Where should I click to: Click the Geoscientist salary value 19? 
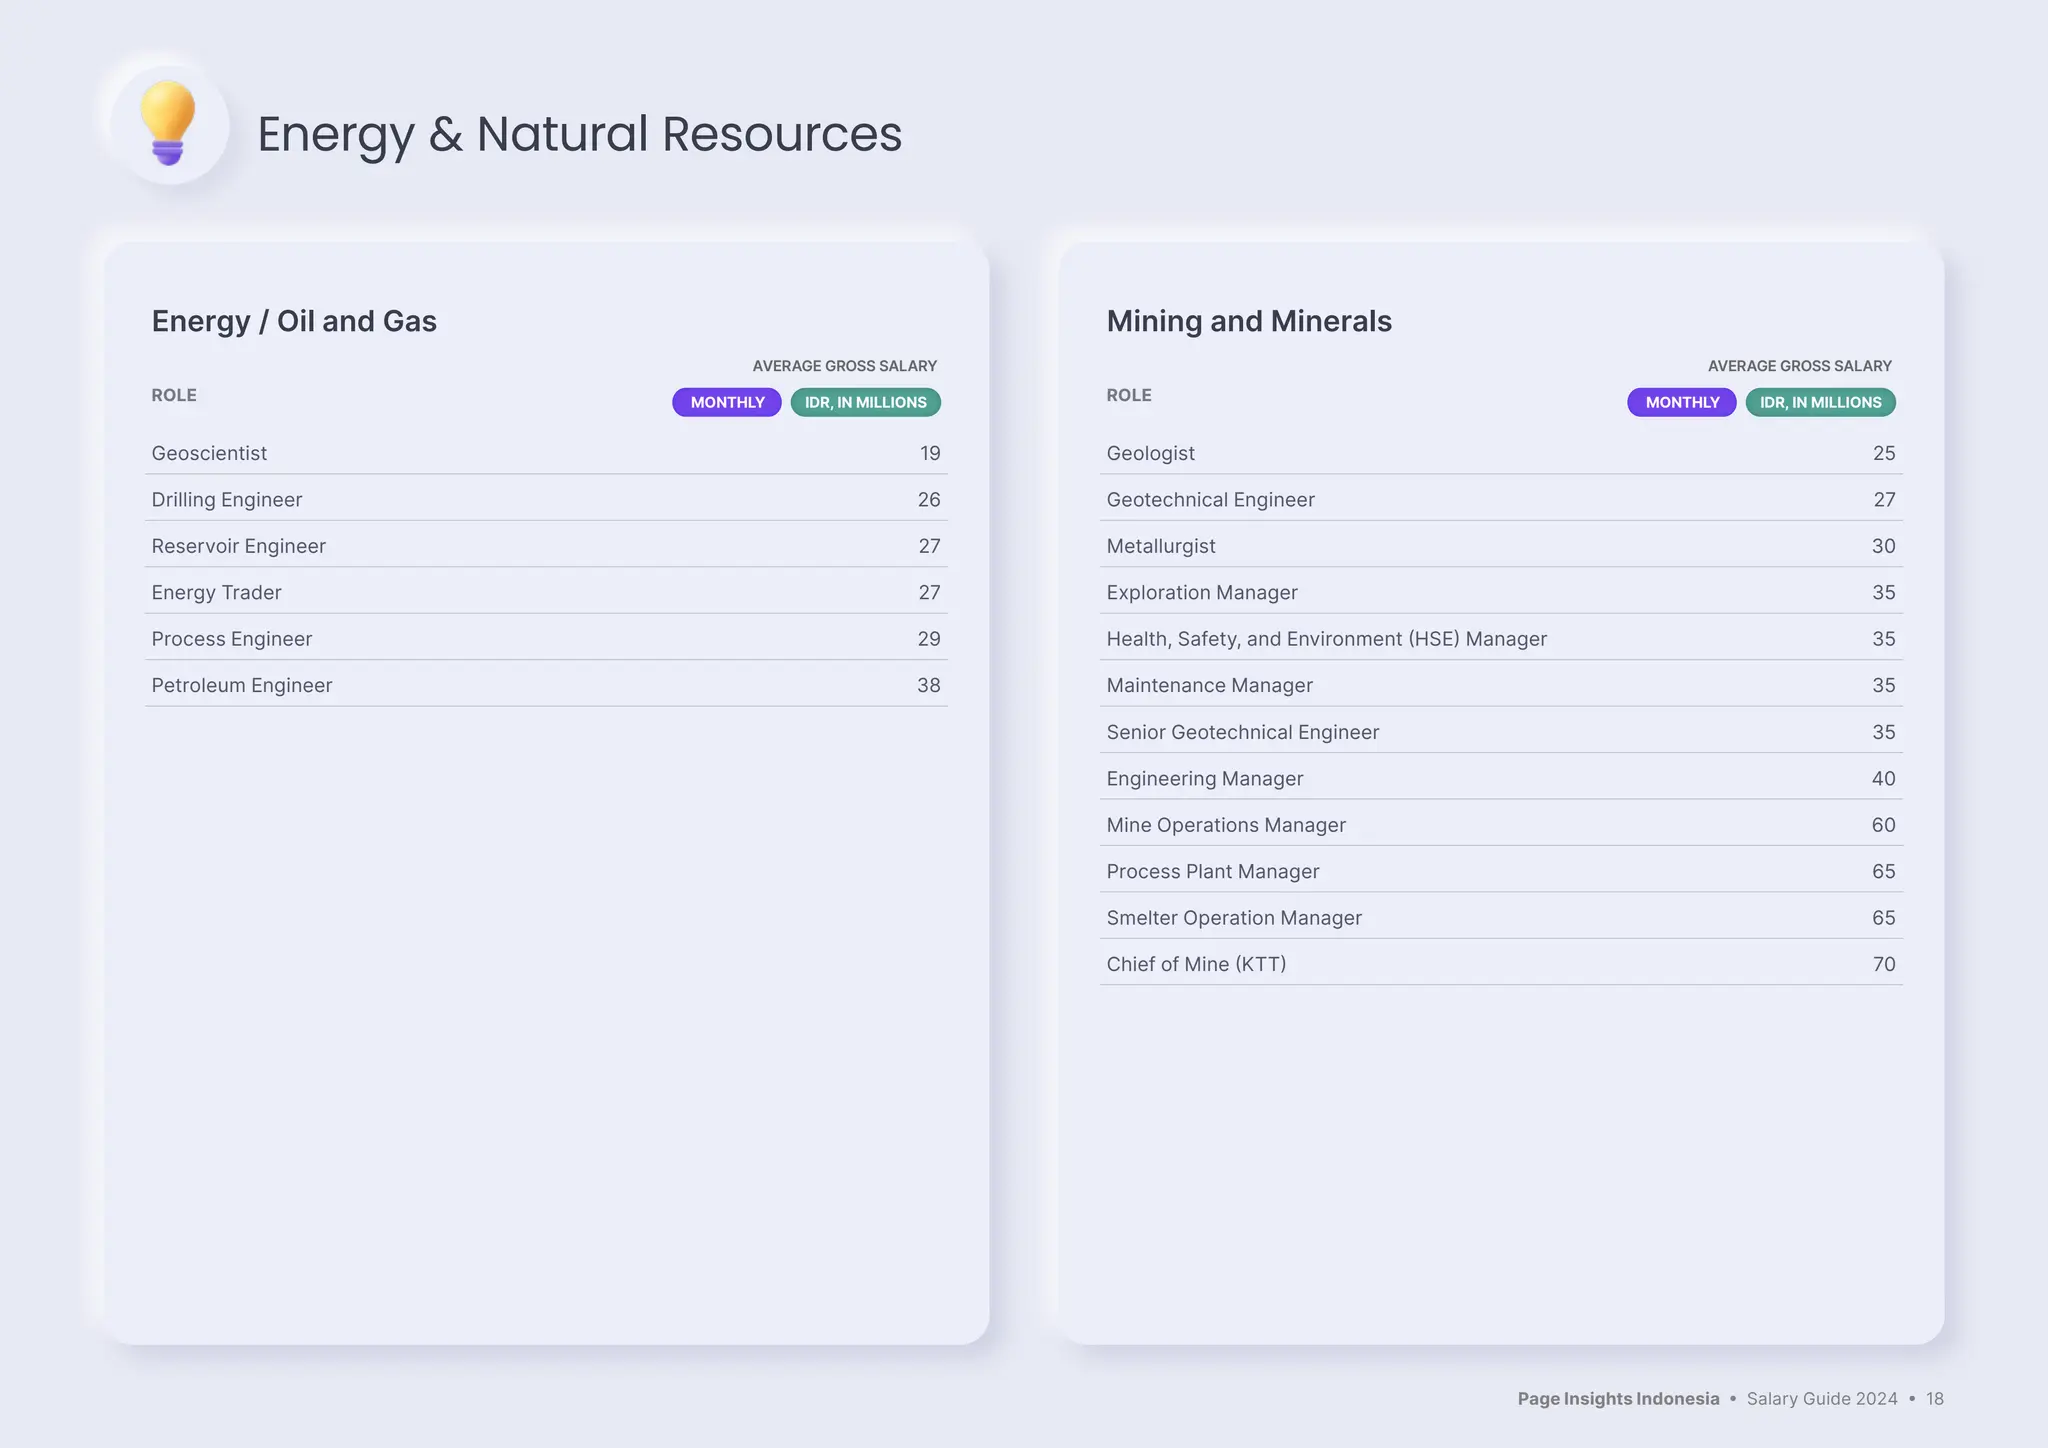pyautogui.click(x=930, y=453)
